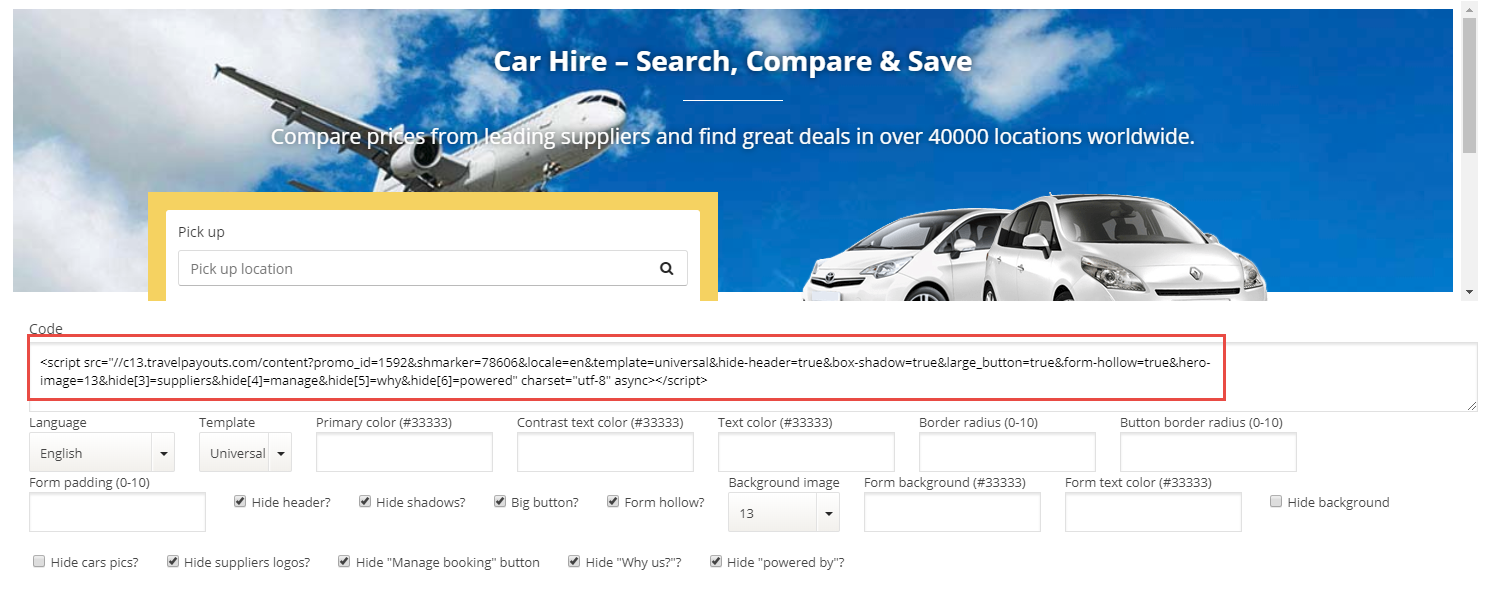1494x592 pixels.
Task: Click the Code textarea resize handle
Action: (x=1471, y=405)
